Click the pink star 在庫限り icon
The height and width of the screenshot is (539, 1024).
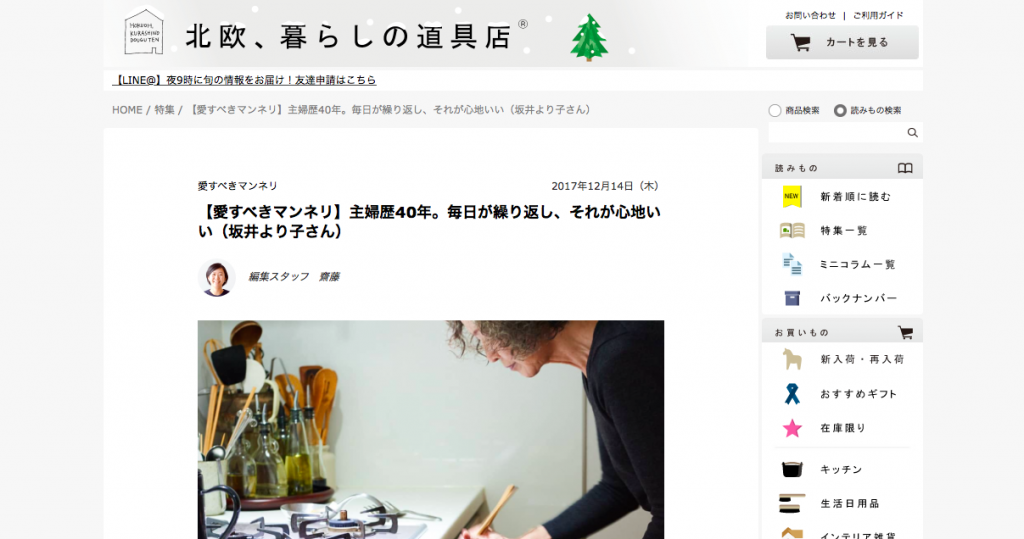coord(792,428)
